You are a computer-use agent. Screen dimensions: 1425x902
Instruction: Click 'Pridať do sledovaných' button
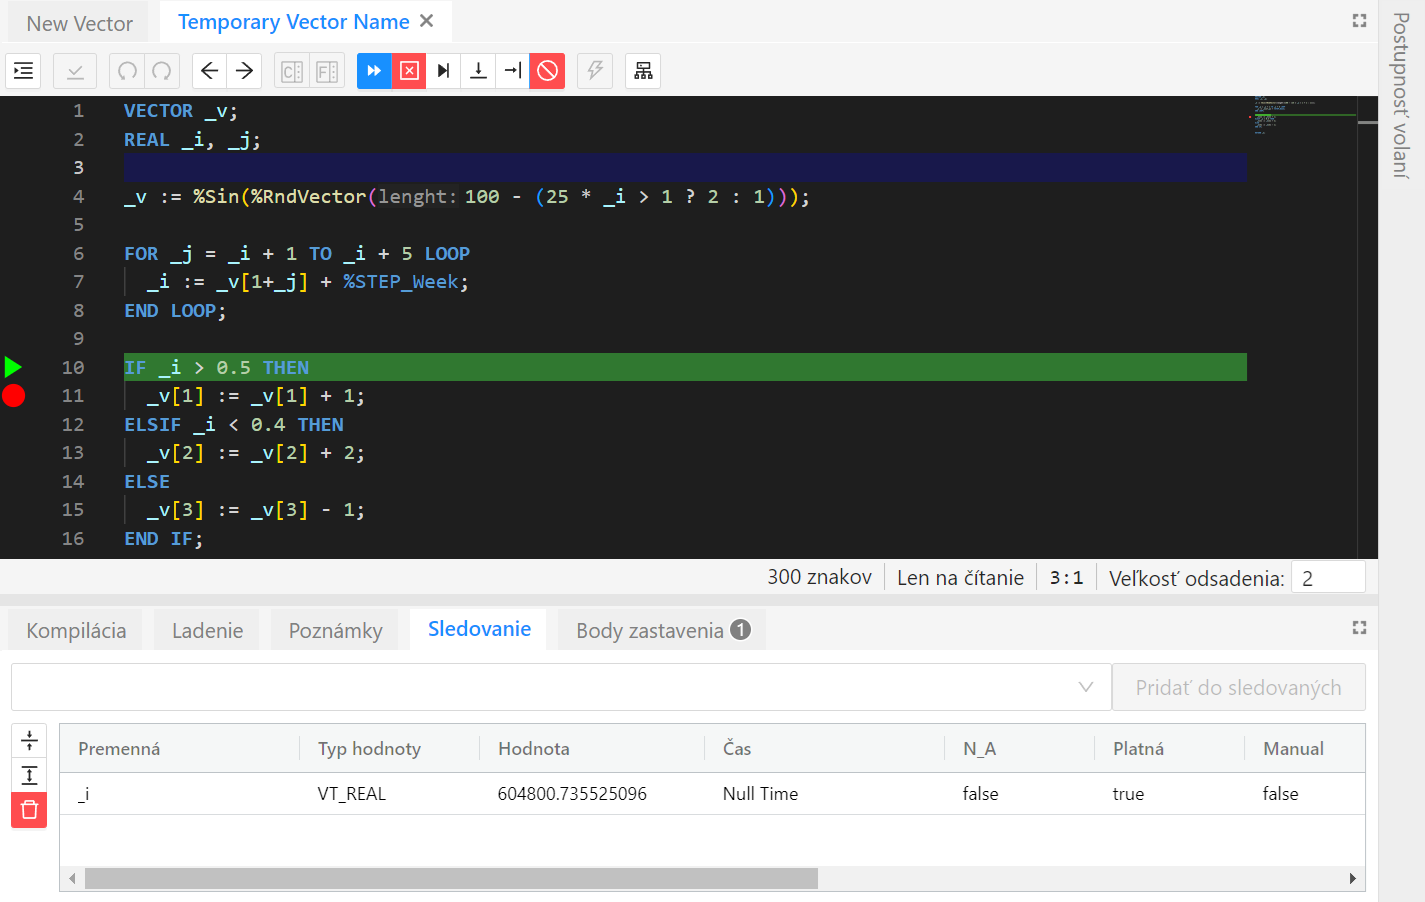(1238, 687)
